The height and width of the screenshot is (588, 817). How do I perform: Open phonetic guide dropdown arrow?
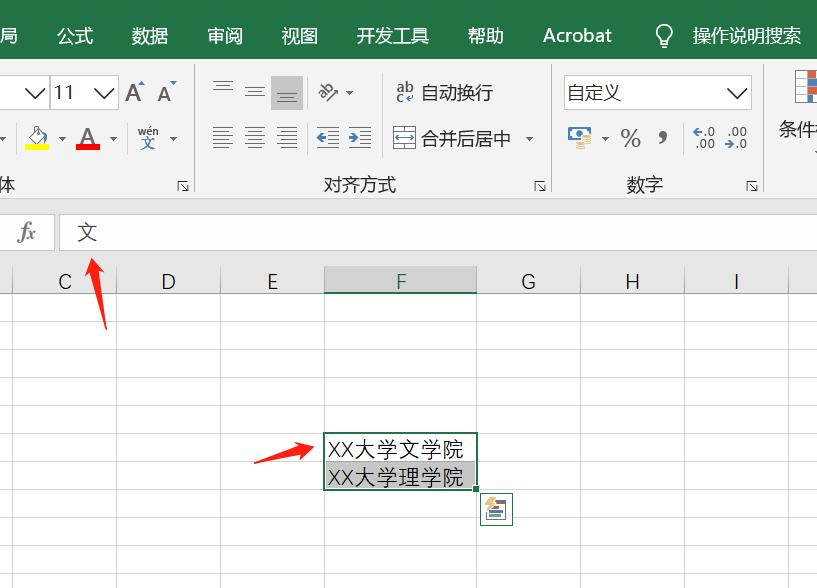pos(174,139)
